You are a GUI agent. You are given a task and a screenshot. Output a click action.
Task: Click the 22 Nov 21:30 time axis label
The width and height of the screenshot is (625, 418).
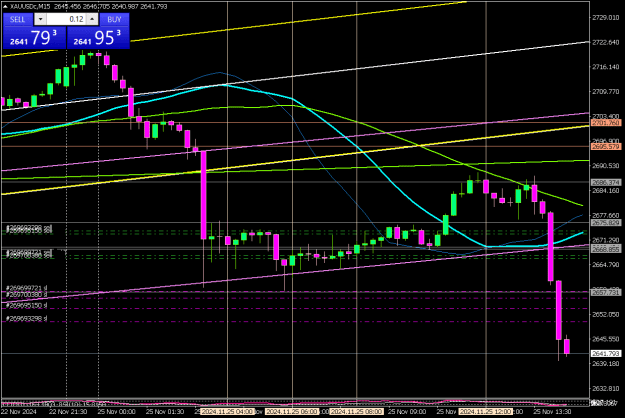click(x=68, y=412)
